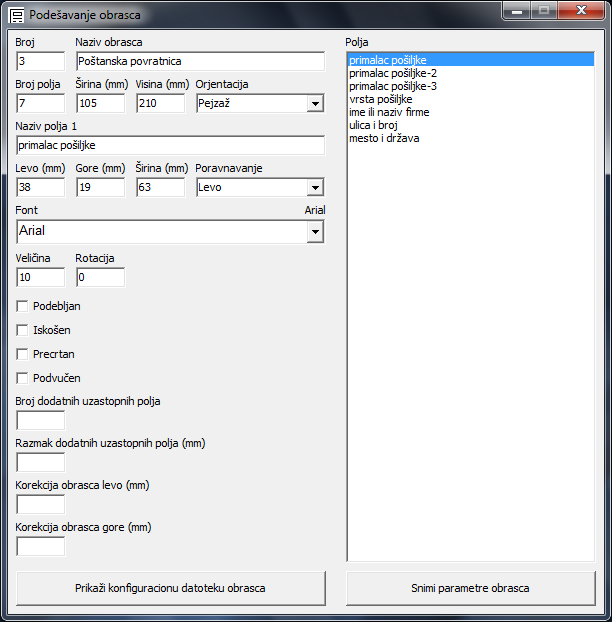
Task: Click the form icon in title bar
Action: (x=17, y=16)
